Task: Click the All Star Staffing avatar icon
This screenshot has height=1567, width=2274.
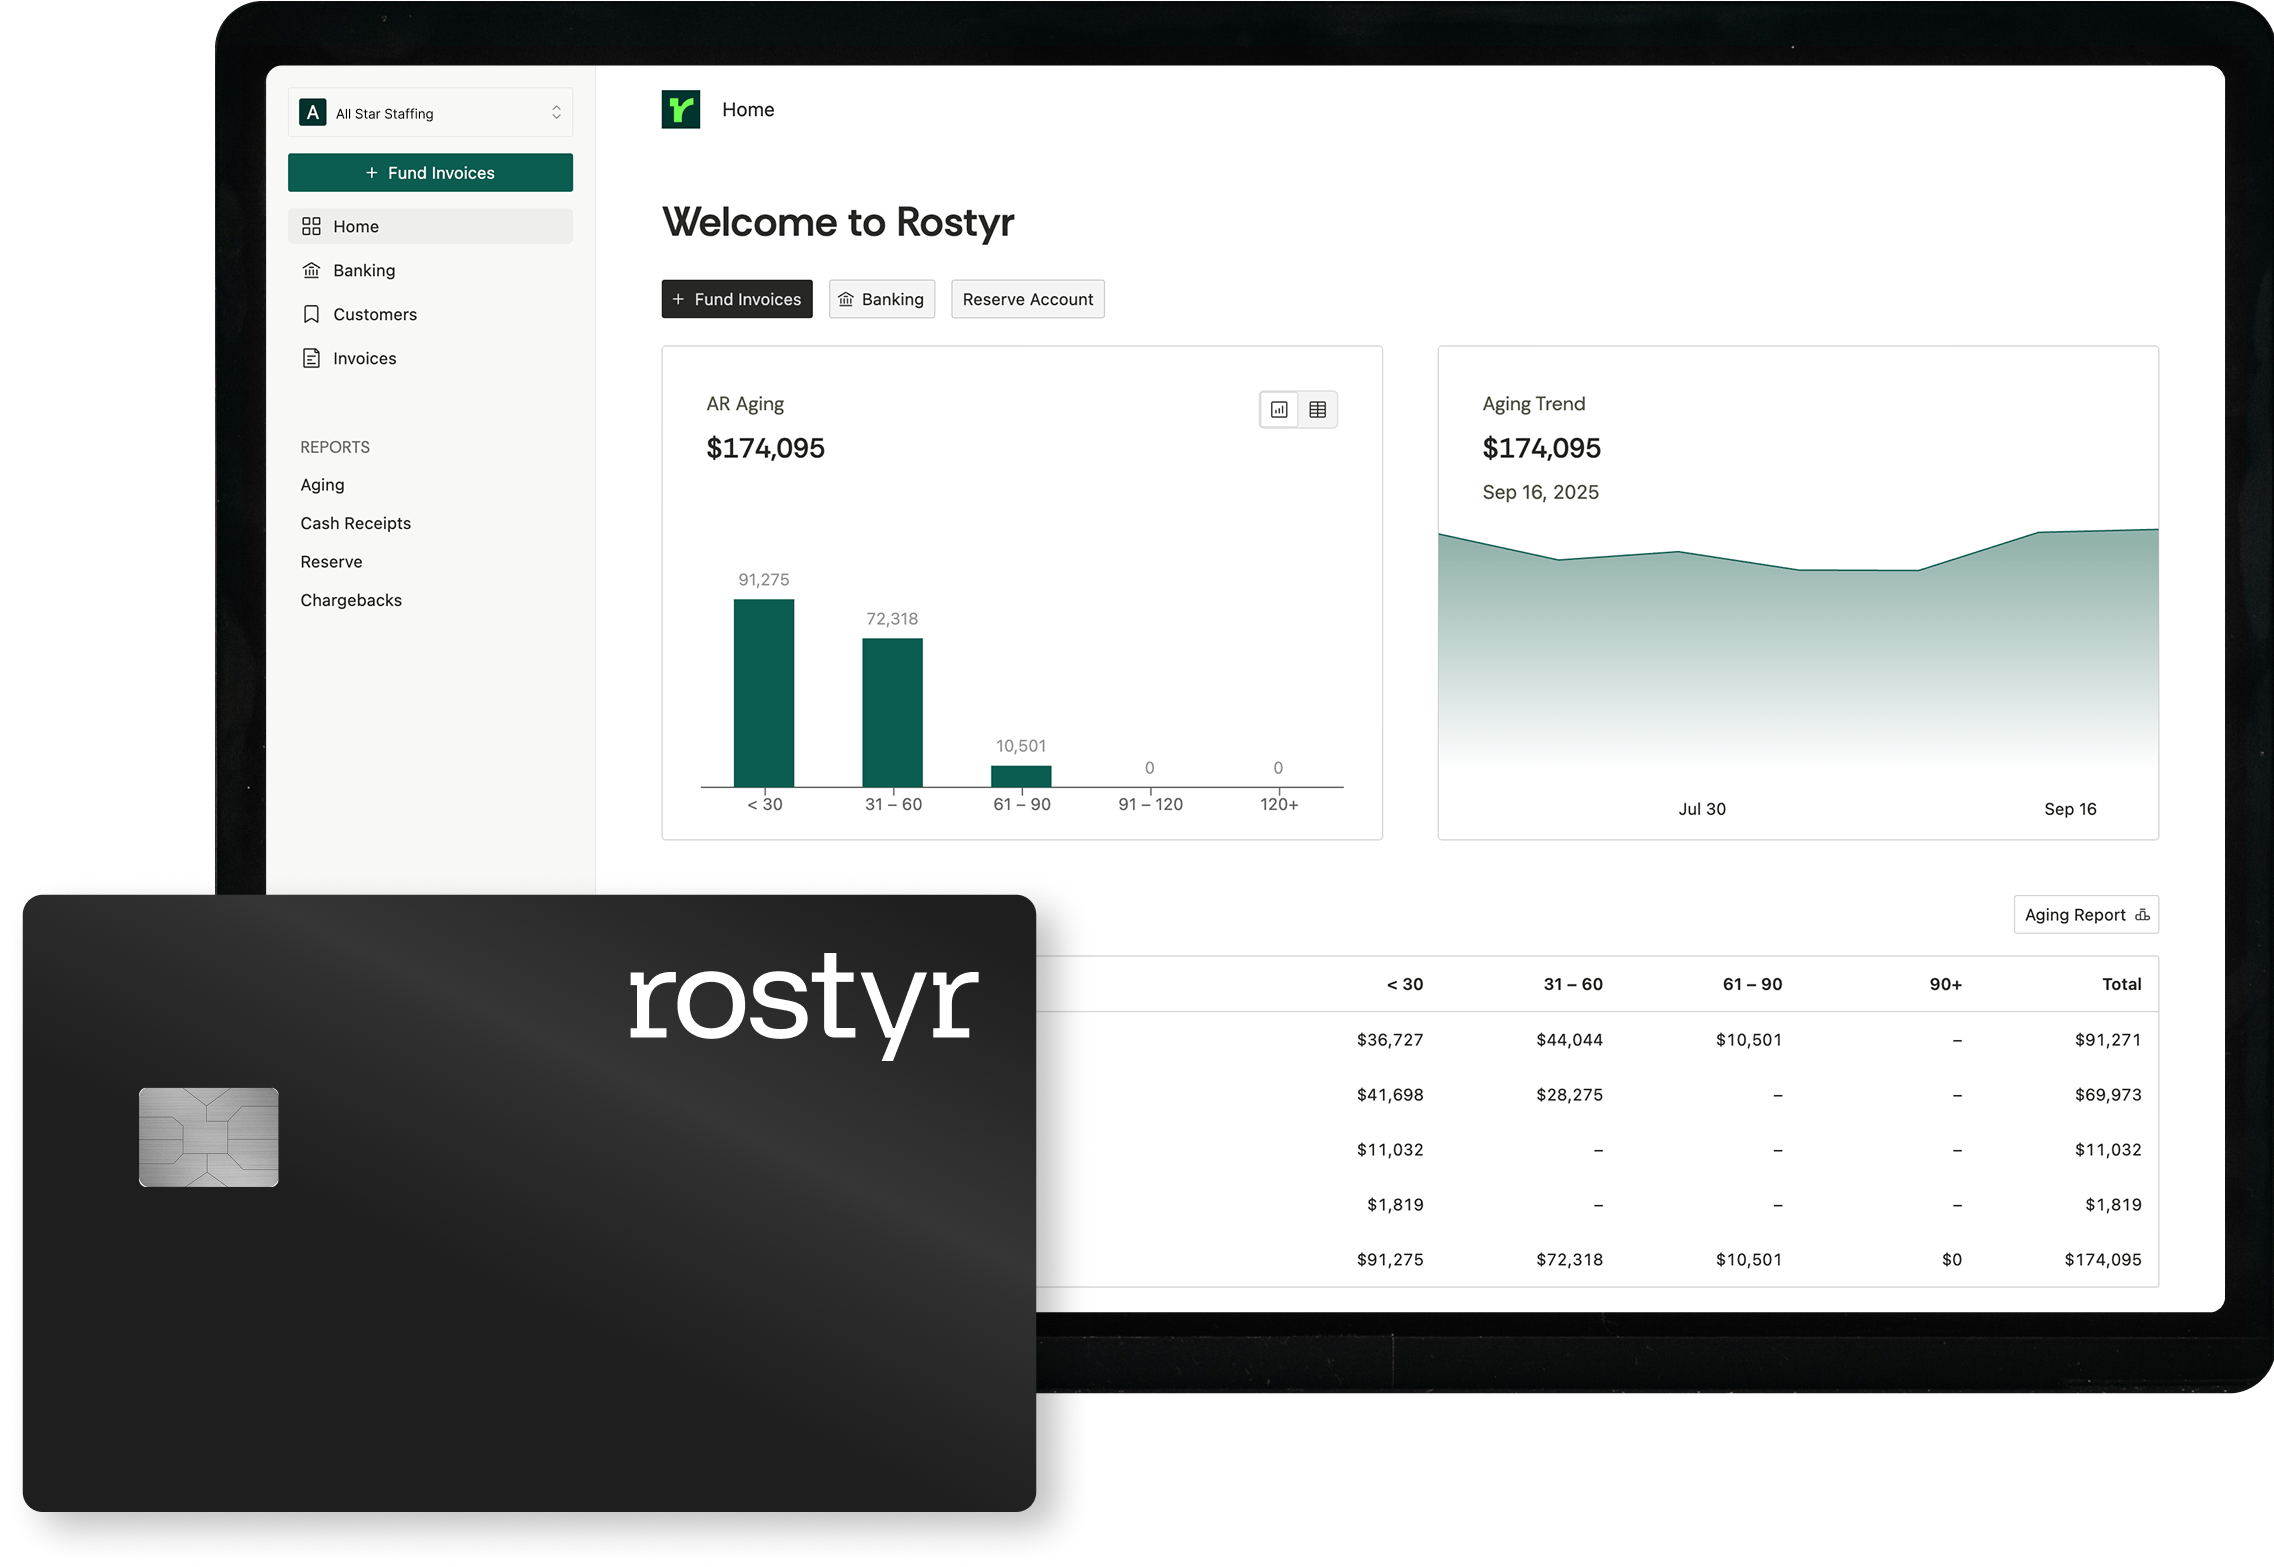Action: pyautogui.click(x=313, y=113)
